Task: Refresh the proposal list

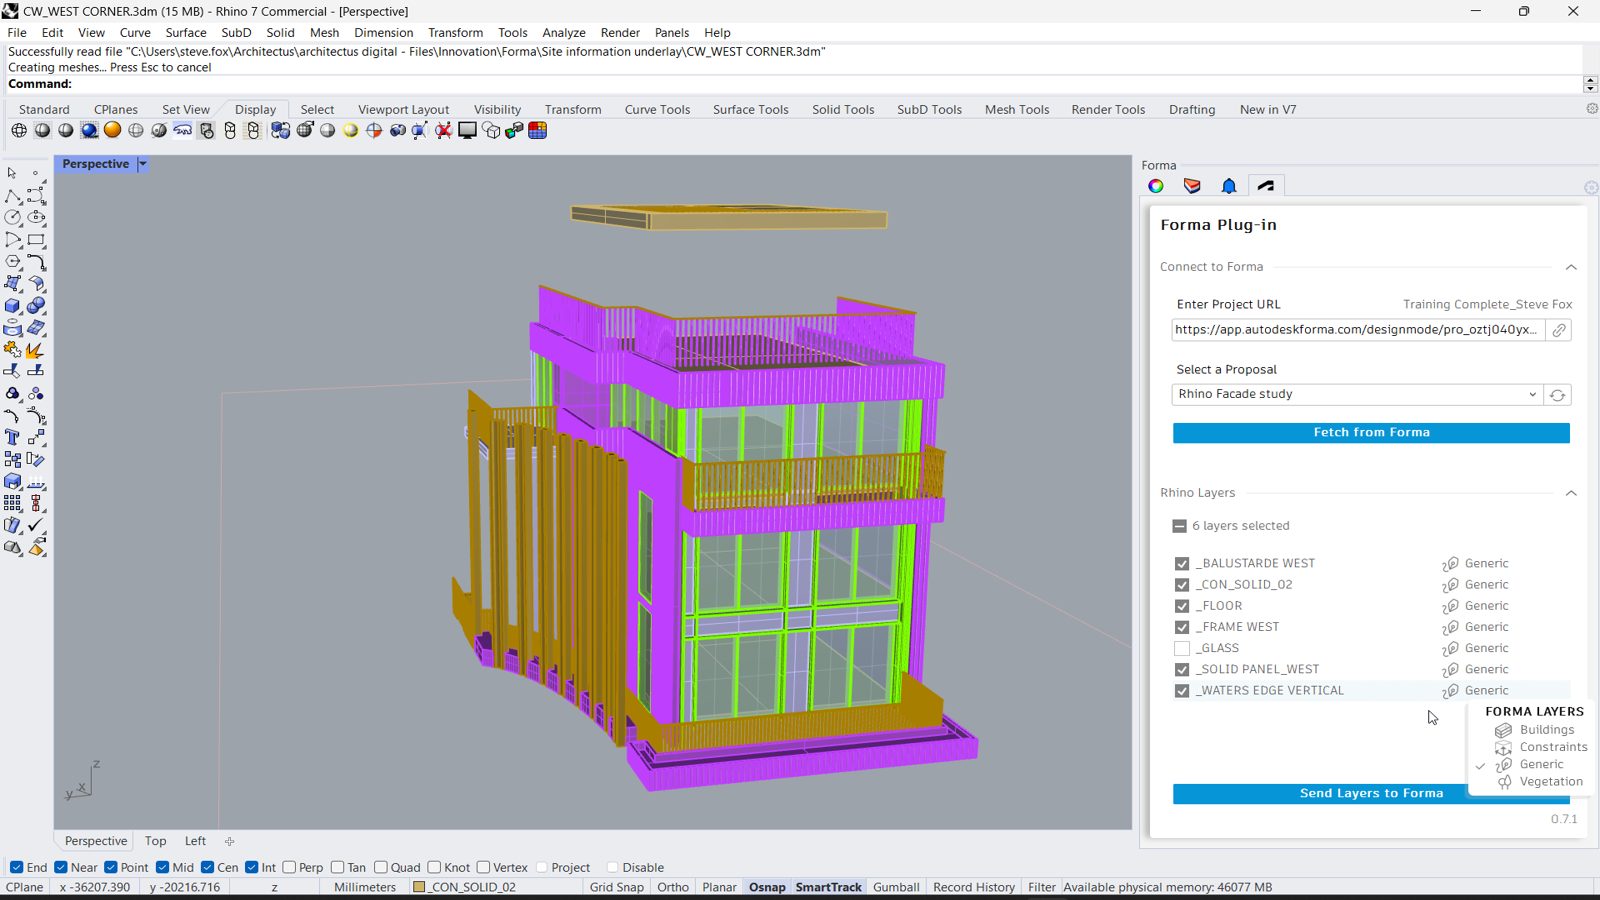Action: coord(1557,395)
